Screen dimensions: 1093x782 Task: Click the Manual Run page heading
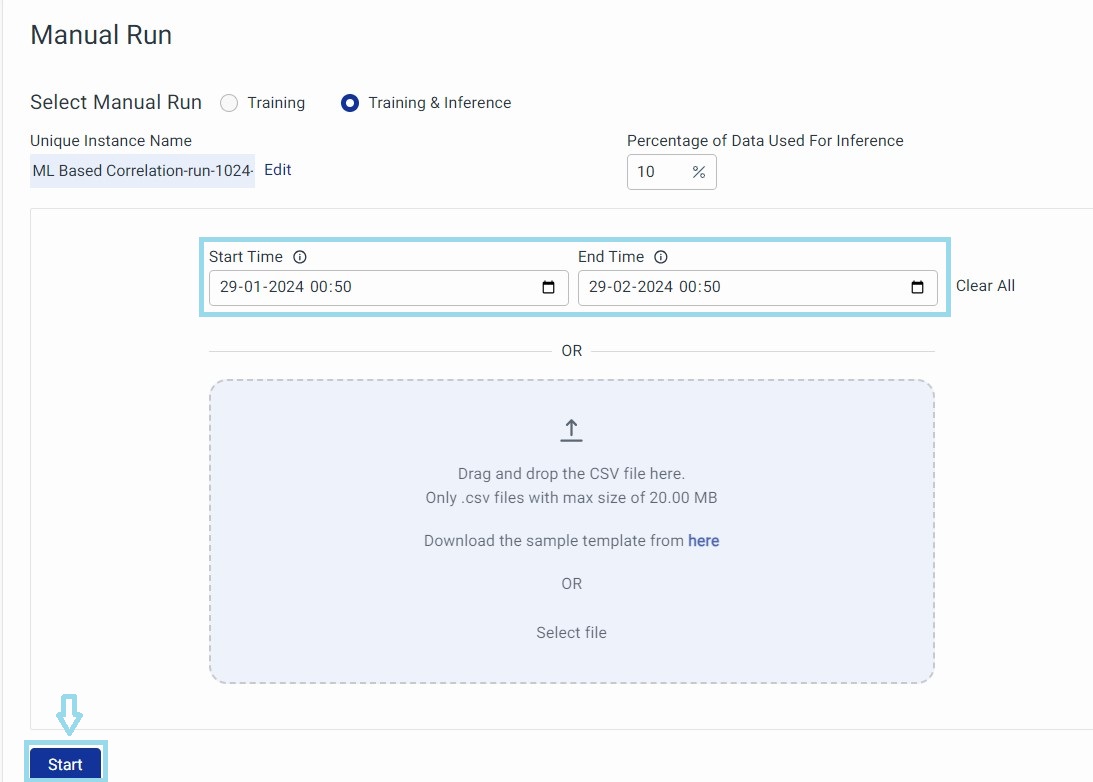(x=101, y=35)
